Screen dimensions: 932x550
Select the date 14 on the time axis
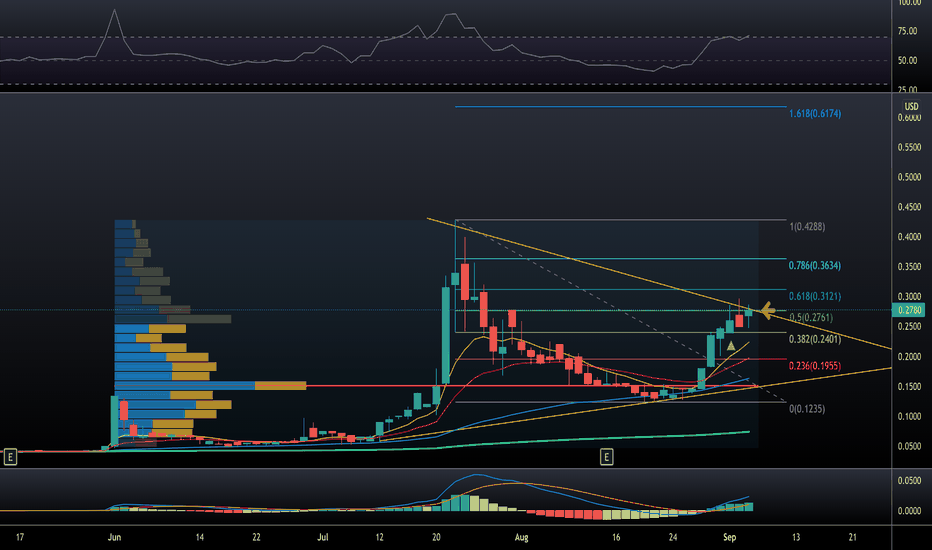point(200,538)
